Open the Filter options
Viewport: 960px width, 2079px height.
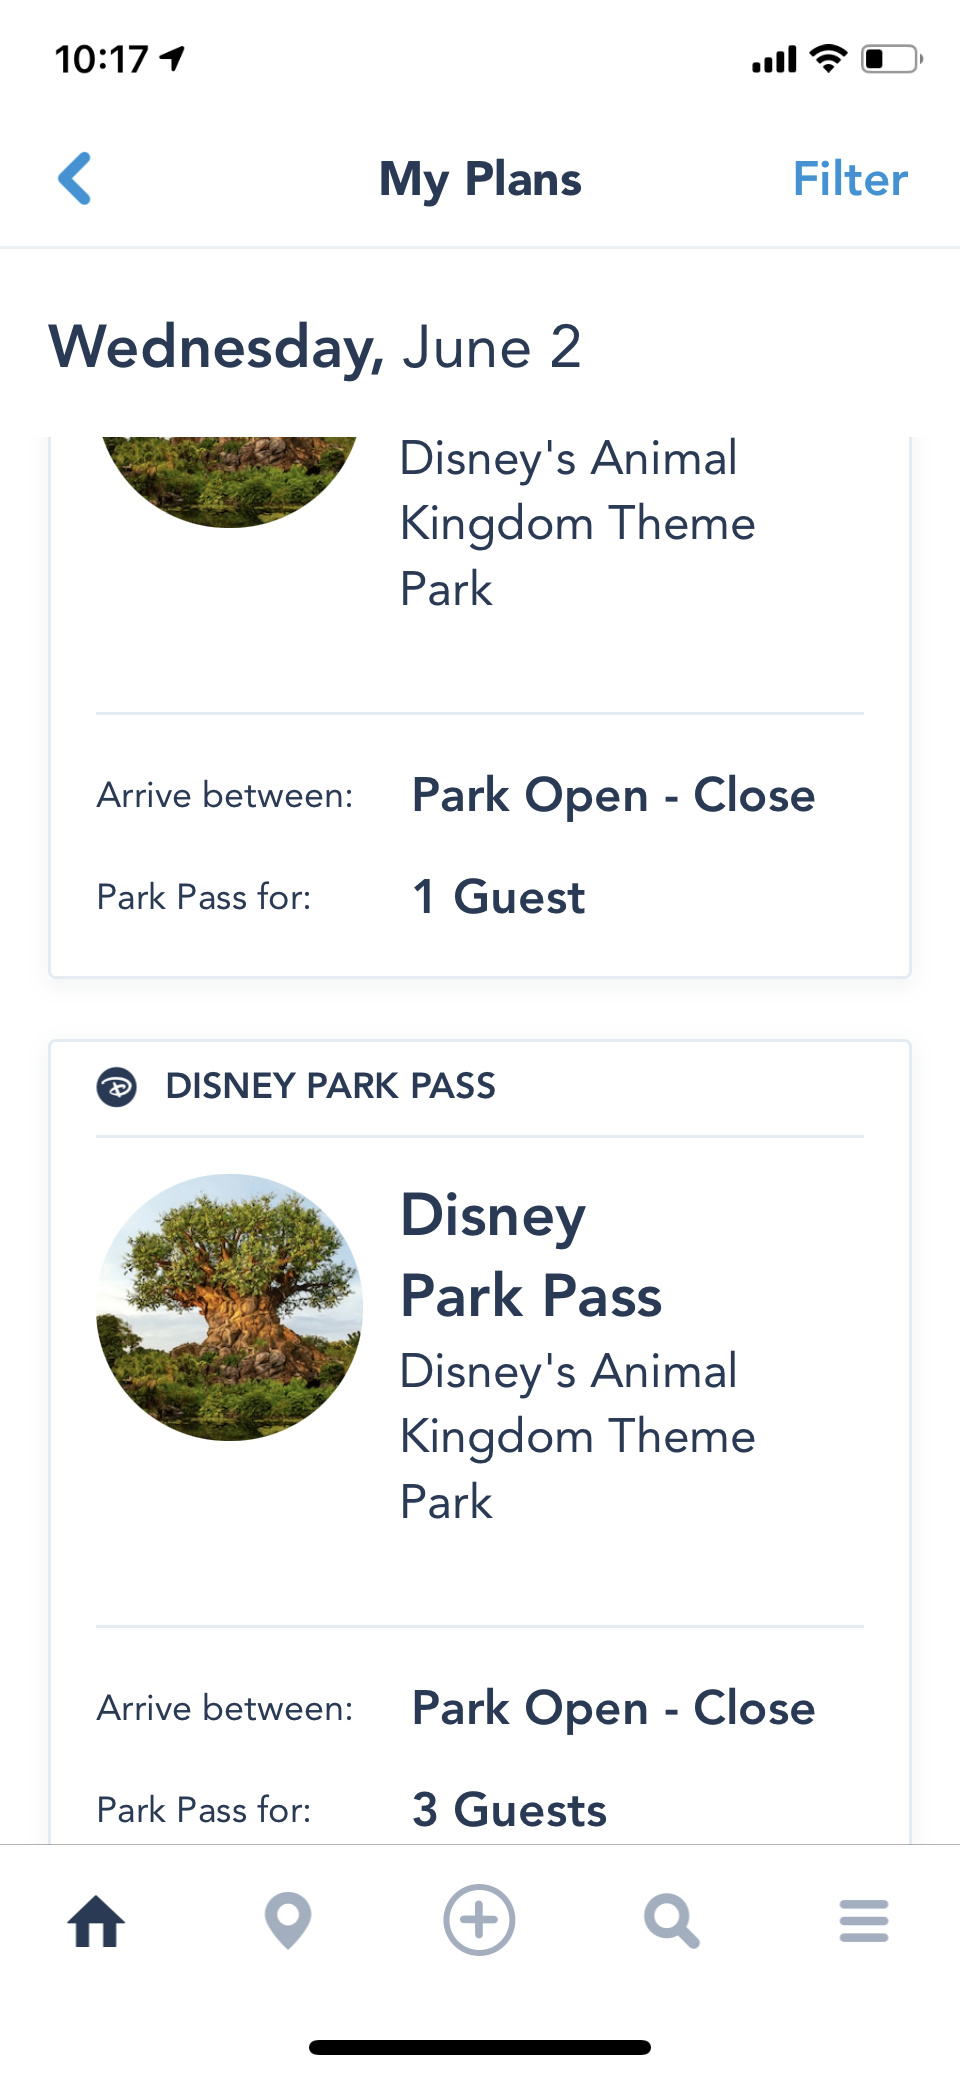(x=849, y=180)
